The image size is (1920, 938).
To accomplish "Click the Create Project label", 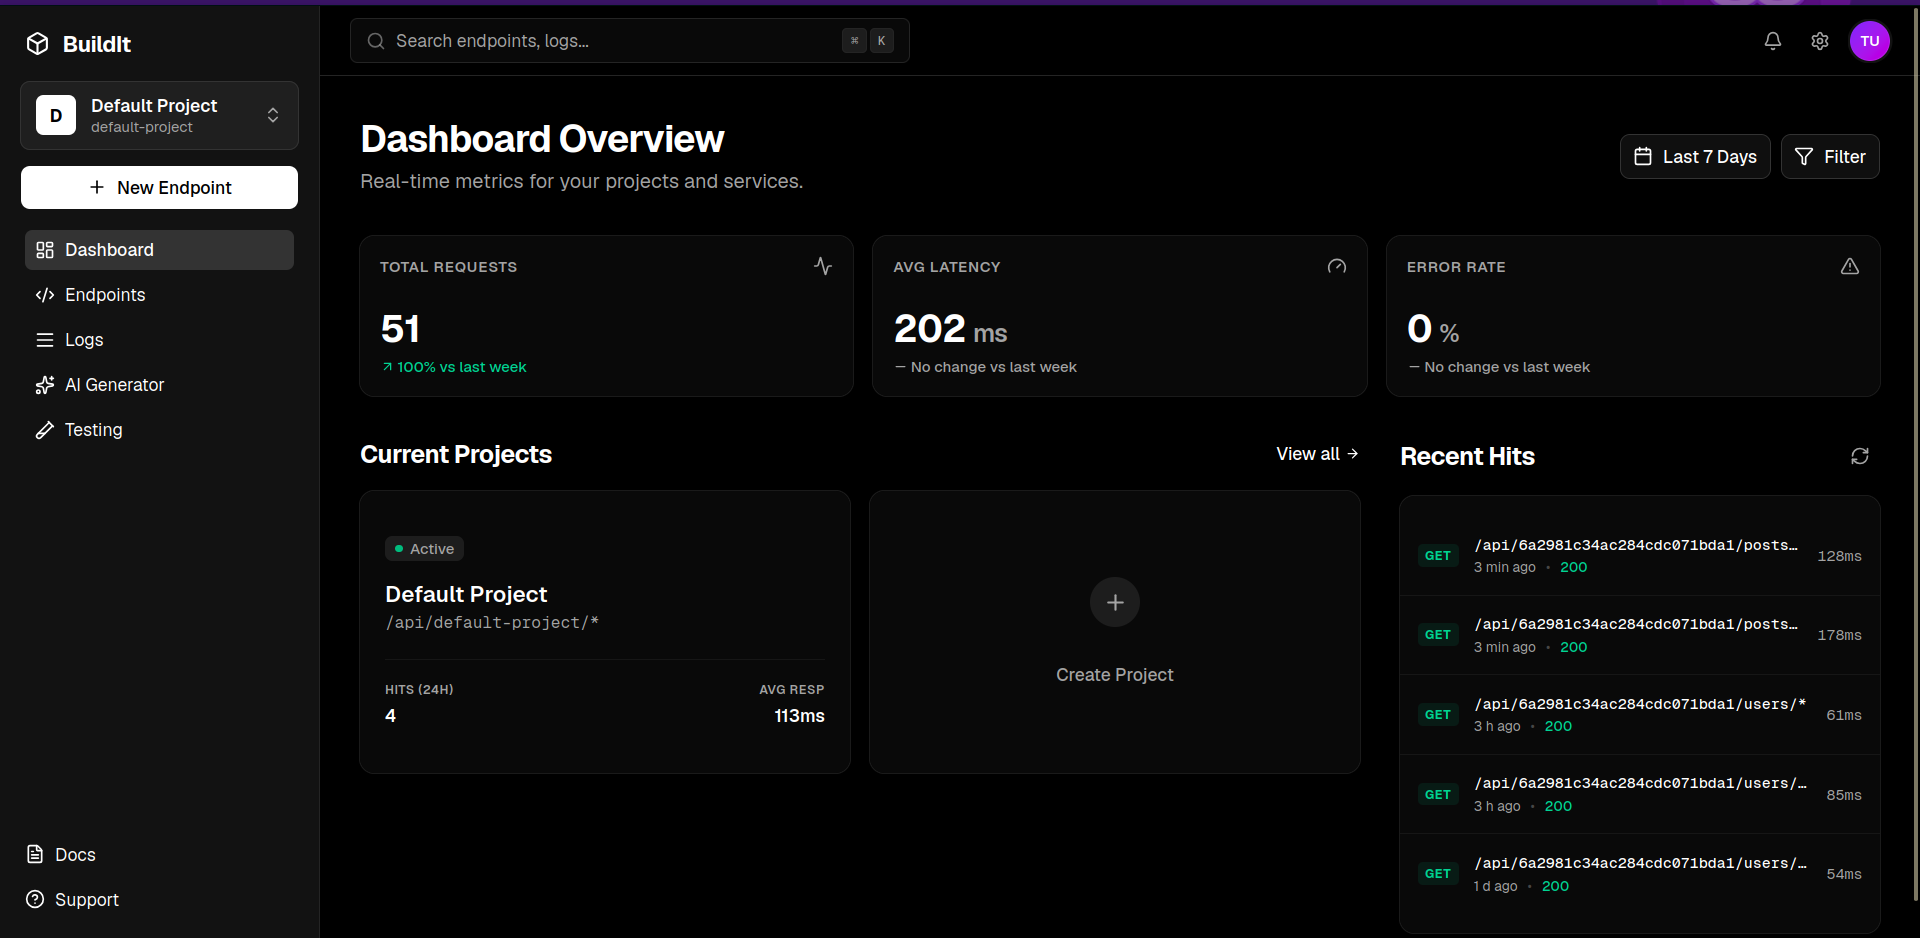I will coord(1114,675).
